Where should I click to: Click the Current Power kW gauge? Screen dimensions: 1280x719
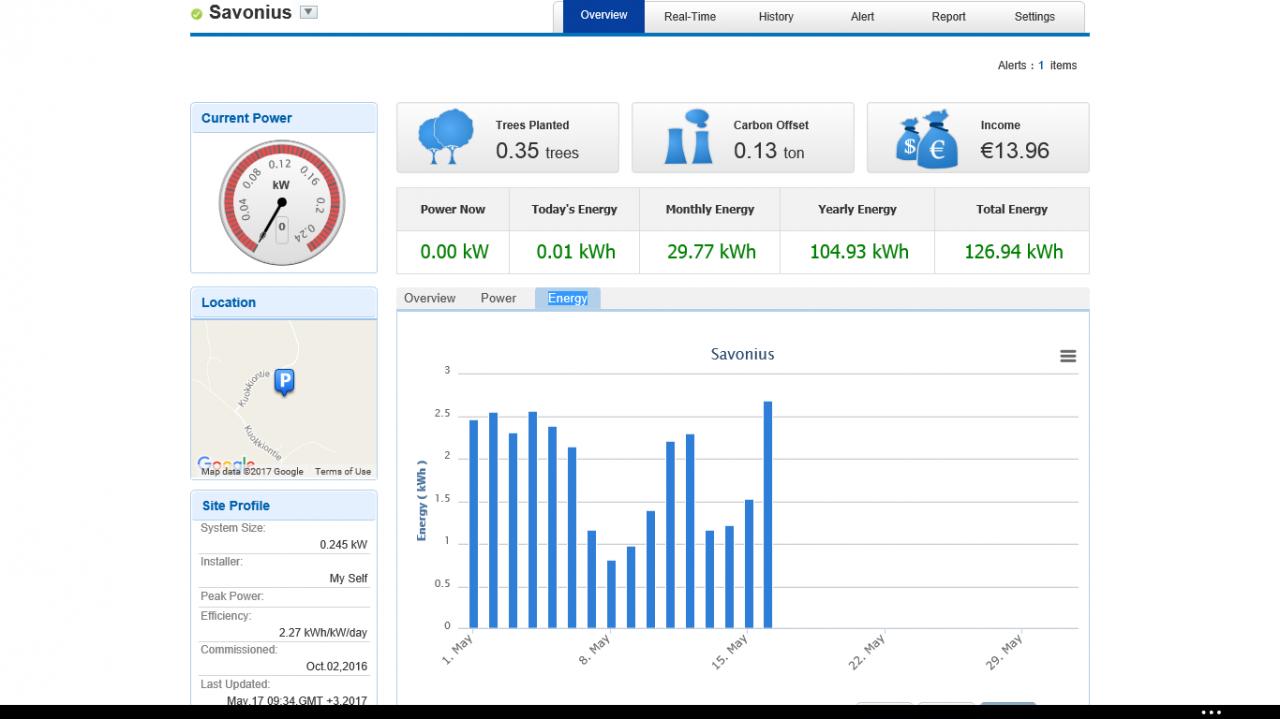pyautogui.click(x=282, y=203)
